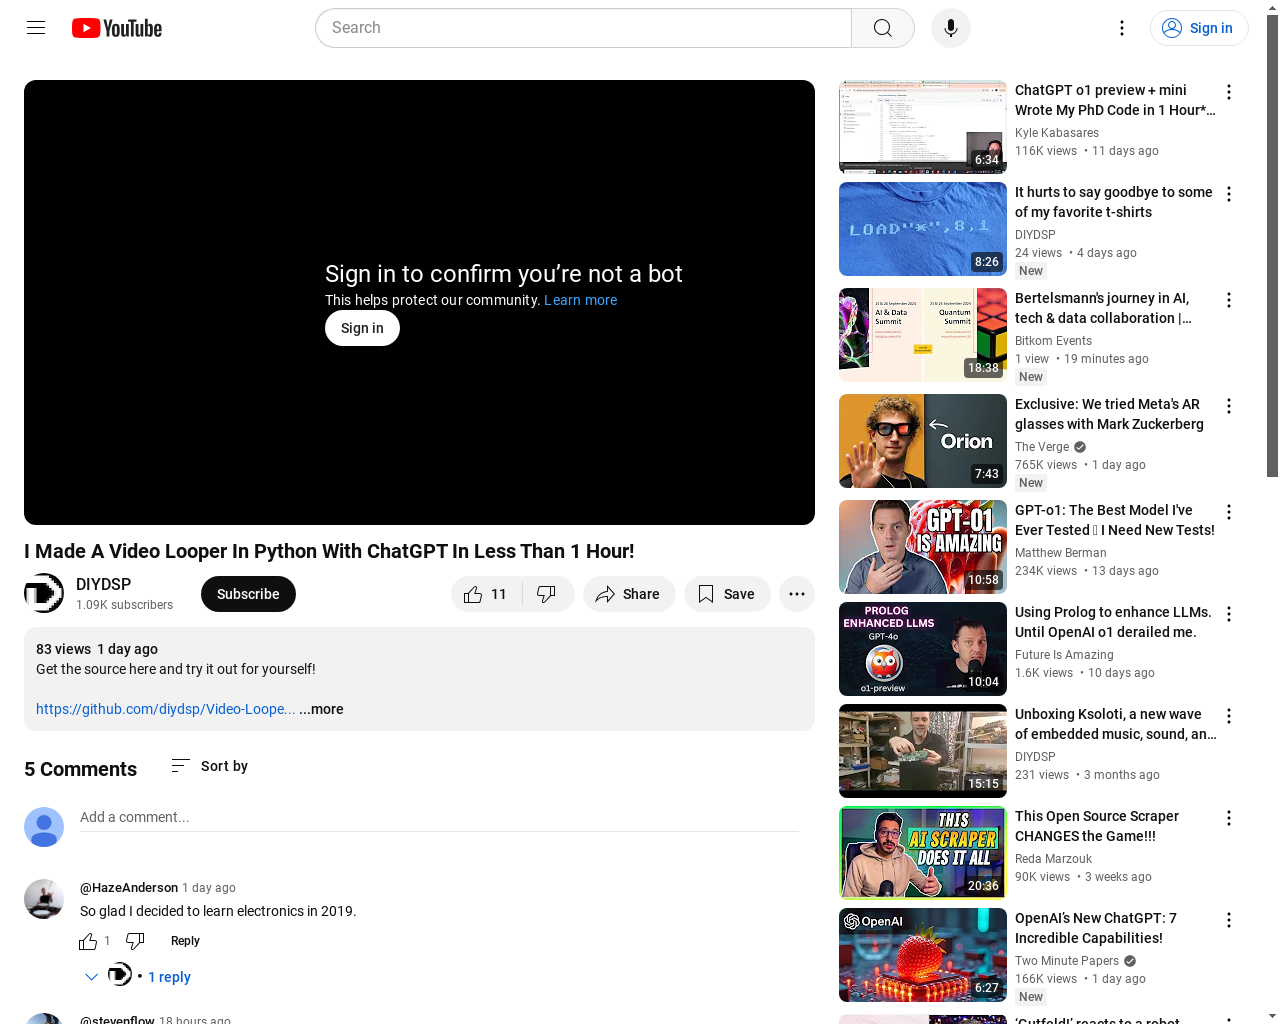Open Sort by comments dropdown

coord(210,766)
